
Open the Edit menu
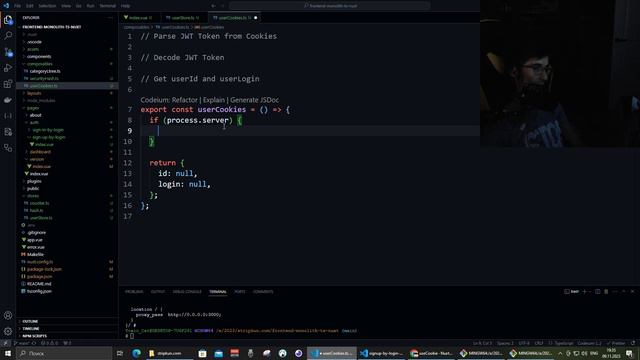pyautogui.click(x=30, y=6)
